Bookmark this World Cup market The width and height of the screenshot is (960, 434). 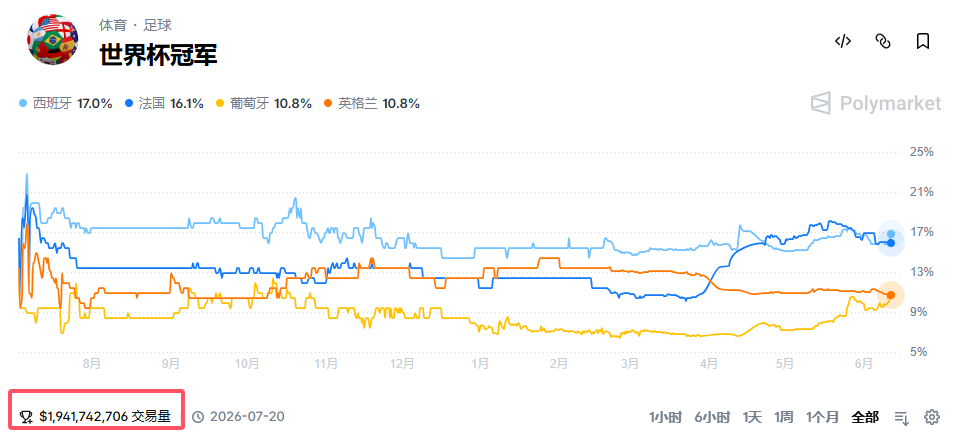click(x=923, y=41)
